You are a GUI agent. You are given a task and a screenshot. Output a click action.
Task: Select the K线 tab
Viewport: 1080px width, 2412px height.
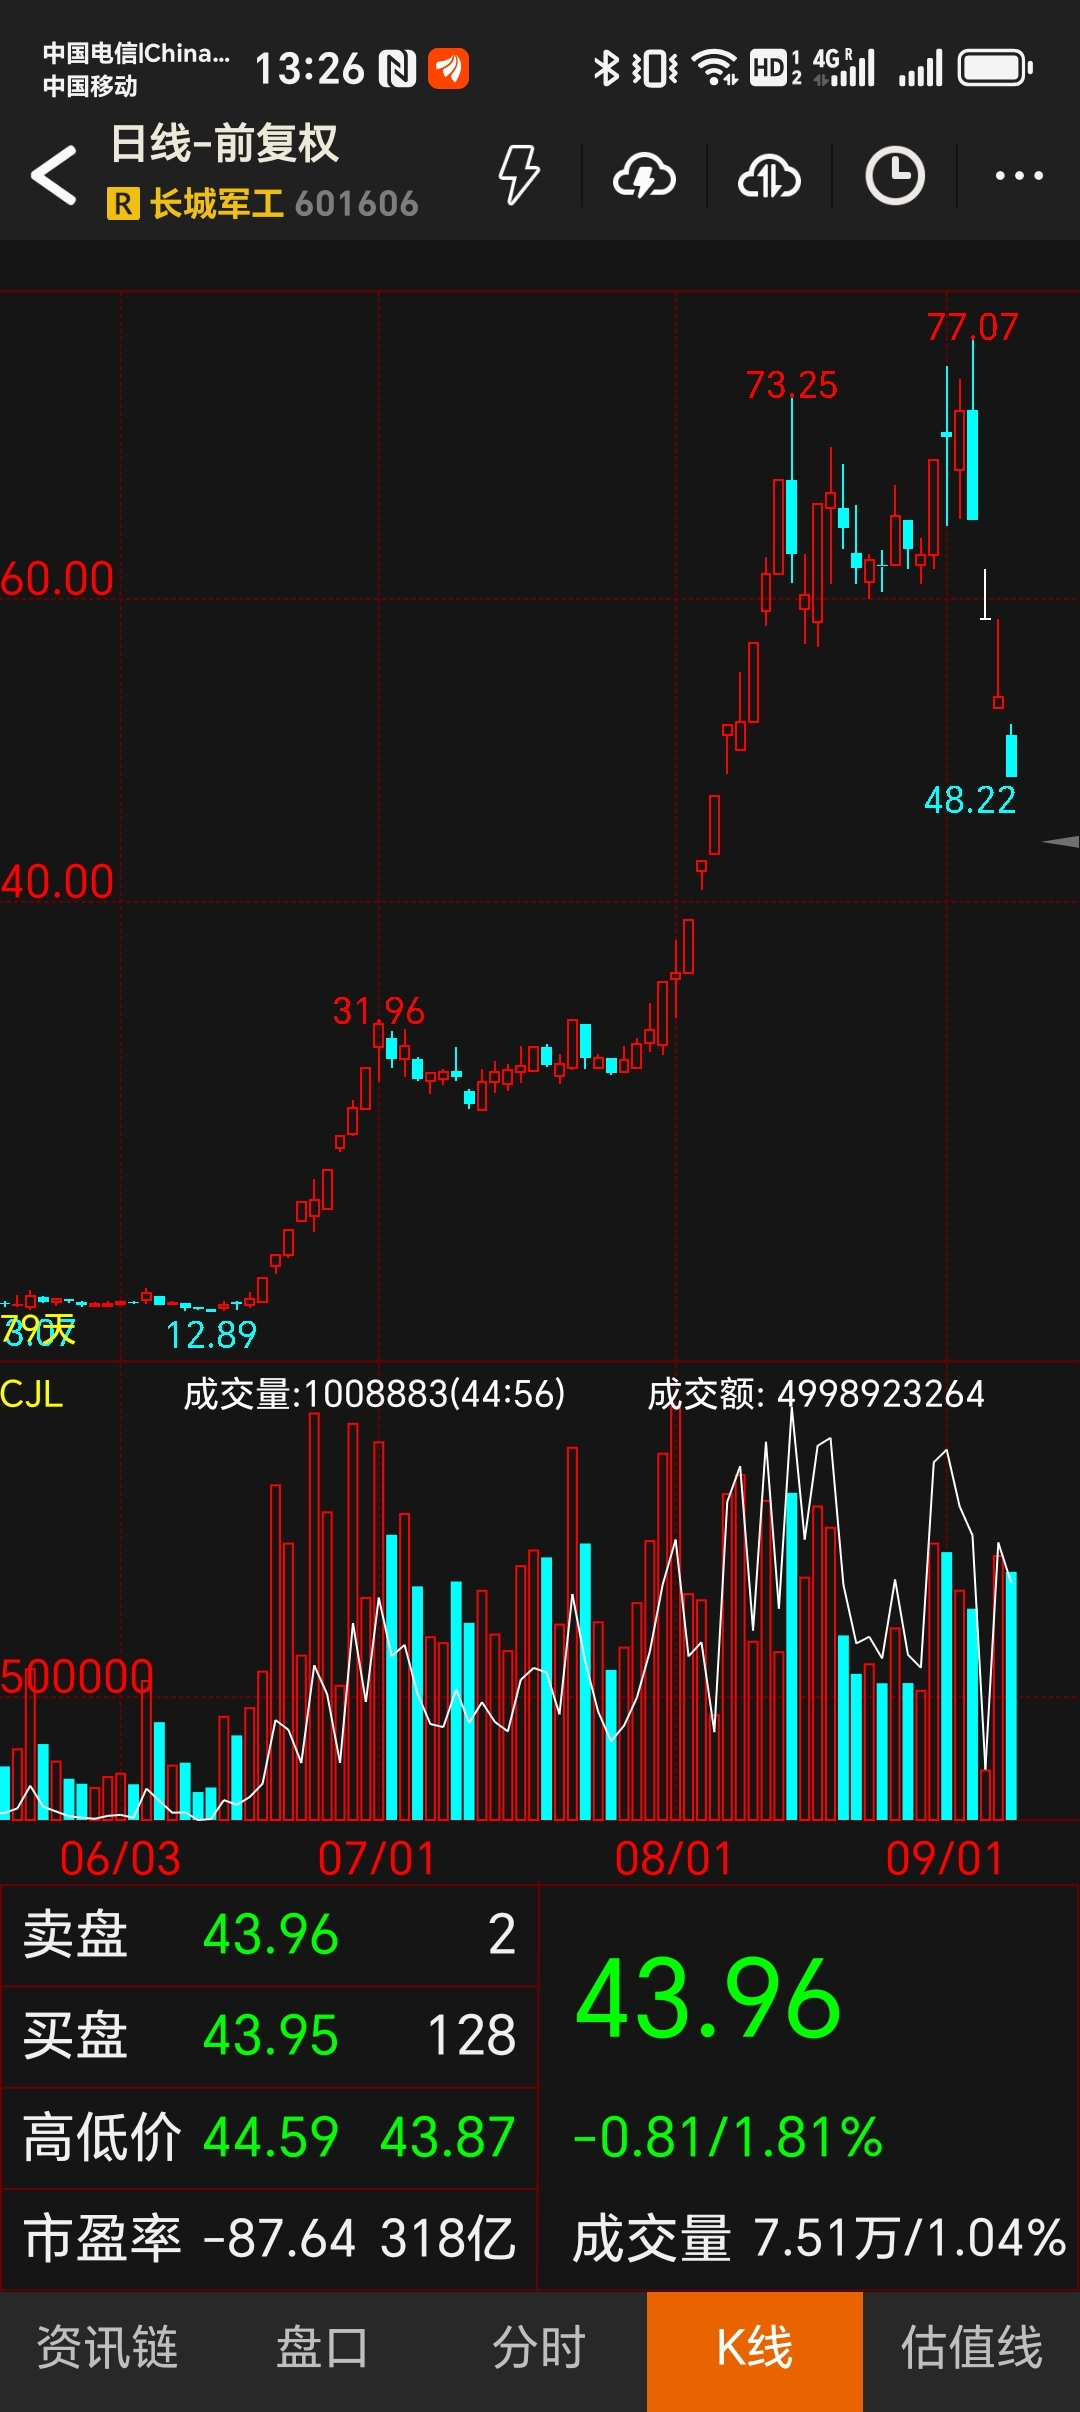[755, 2351]
